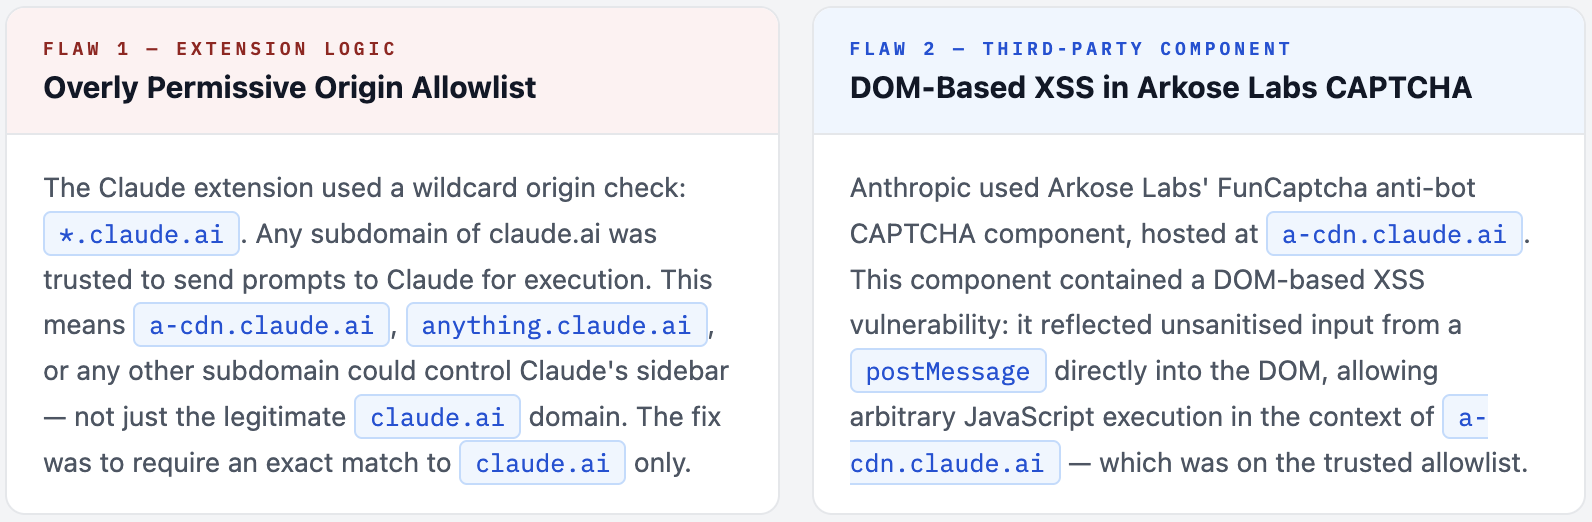This screenshot has height=522, width=1592.
Task: Click the "FLAW 1 — EXTENSION LOGIC" label
Action: [x=220, y=49]
